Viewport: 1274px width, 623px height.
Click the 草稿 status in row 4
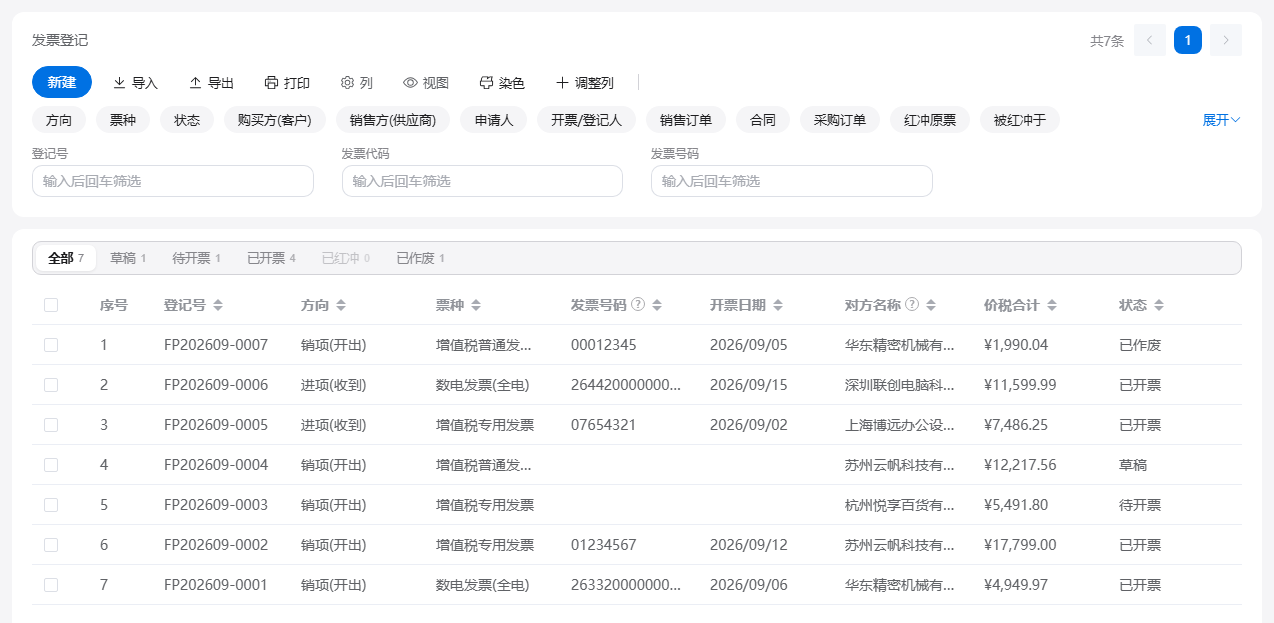1133,465
